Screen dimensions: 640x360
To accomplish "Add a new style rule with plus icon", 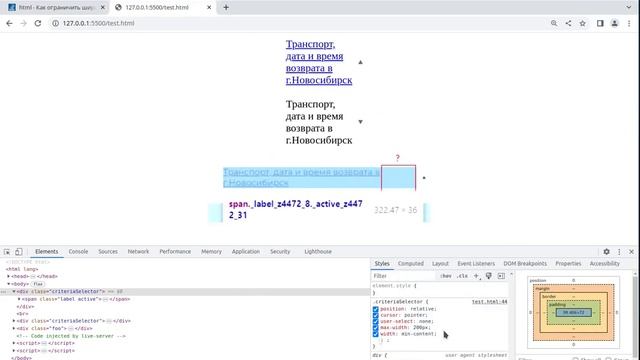I will [x=476, y=276].
